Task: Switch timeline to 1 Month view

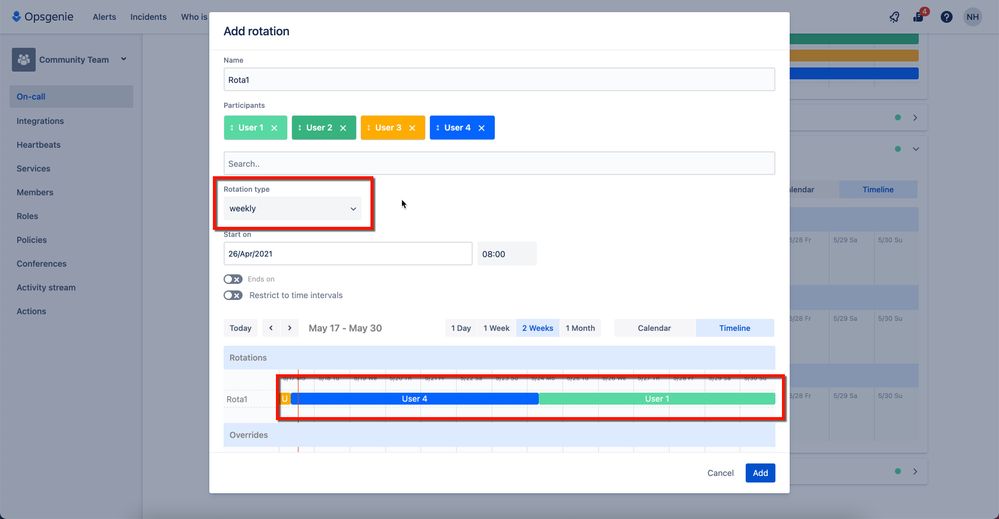Action: 580,328
